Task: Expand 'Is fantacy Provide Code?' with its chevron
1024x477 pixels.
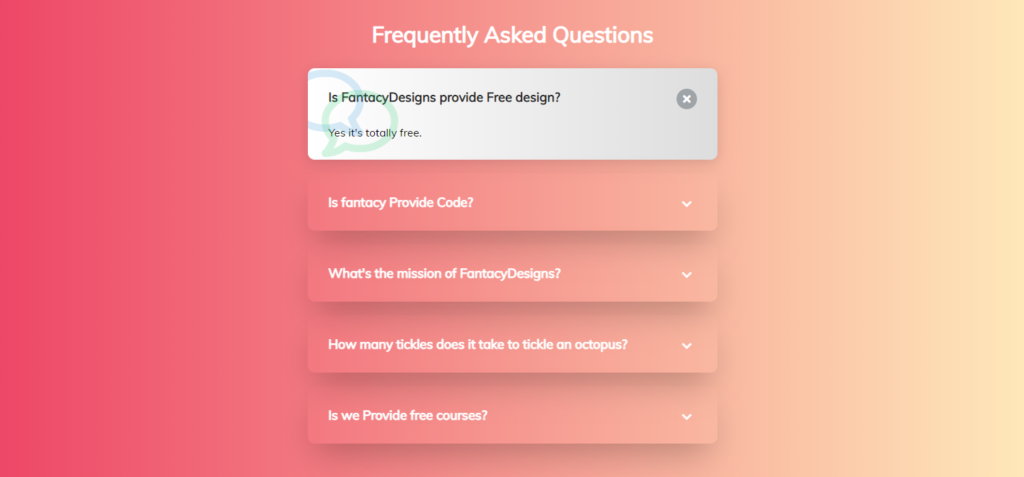Action: pyautogui.click(x=686, y=203)
